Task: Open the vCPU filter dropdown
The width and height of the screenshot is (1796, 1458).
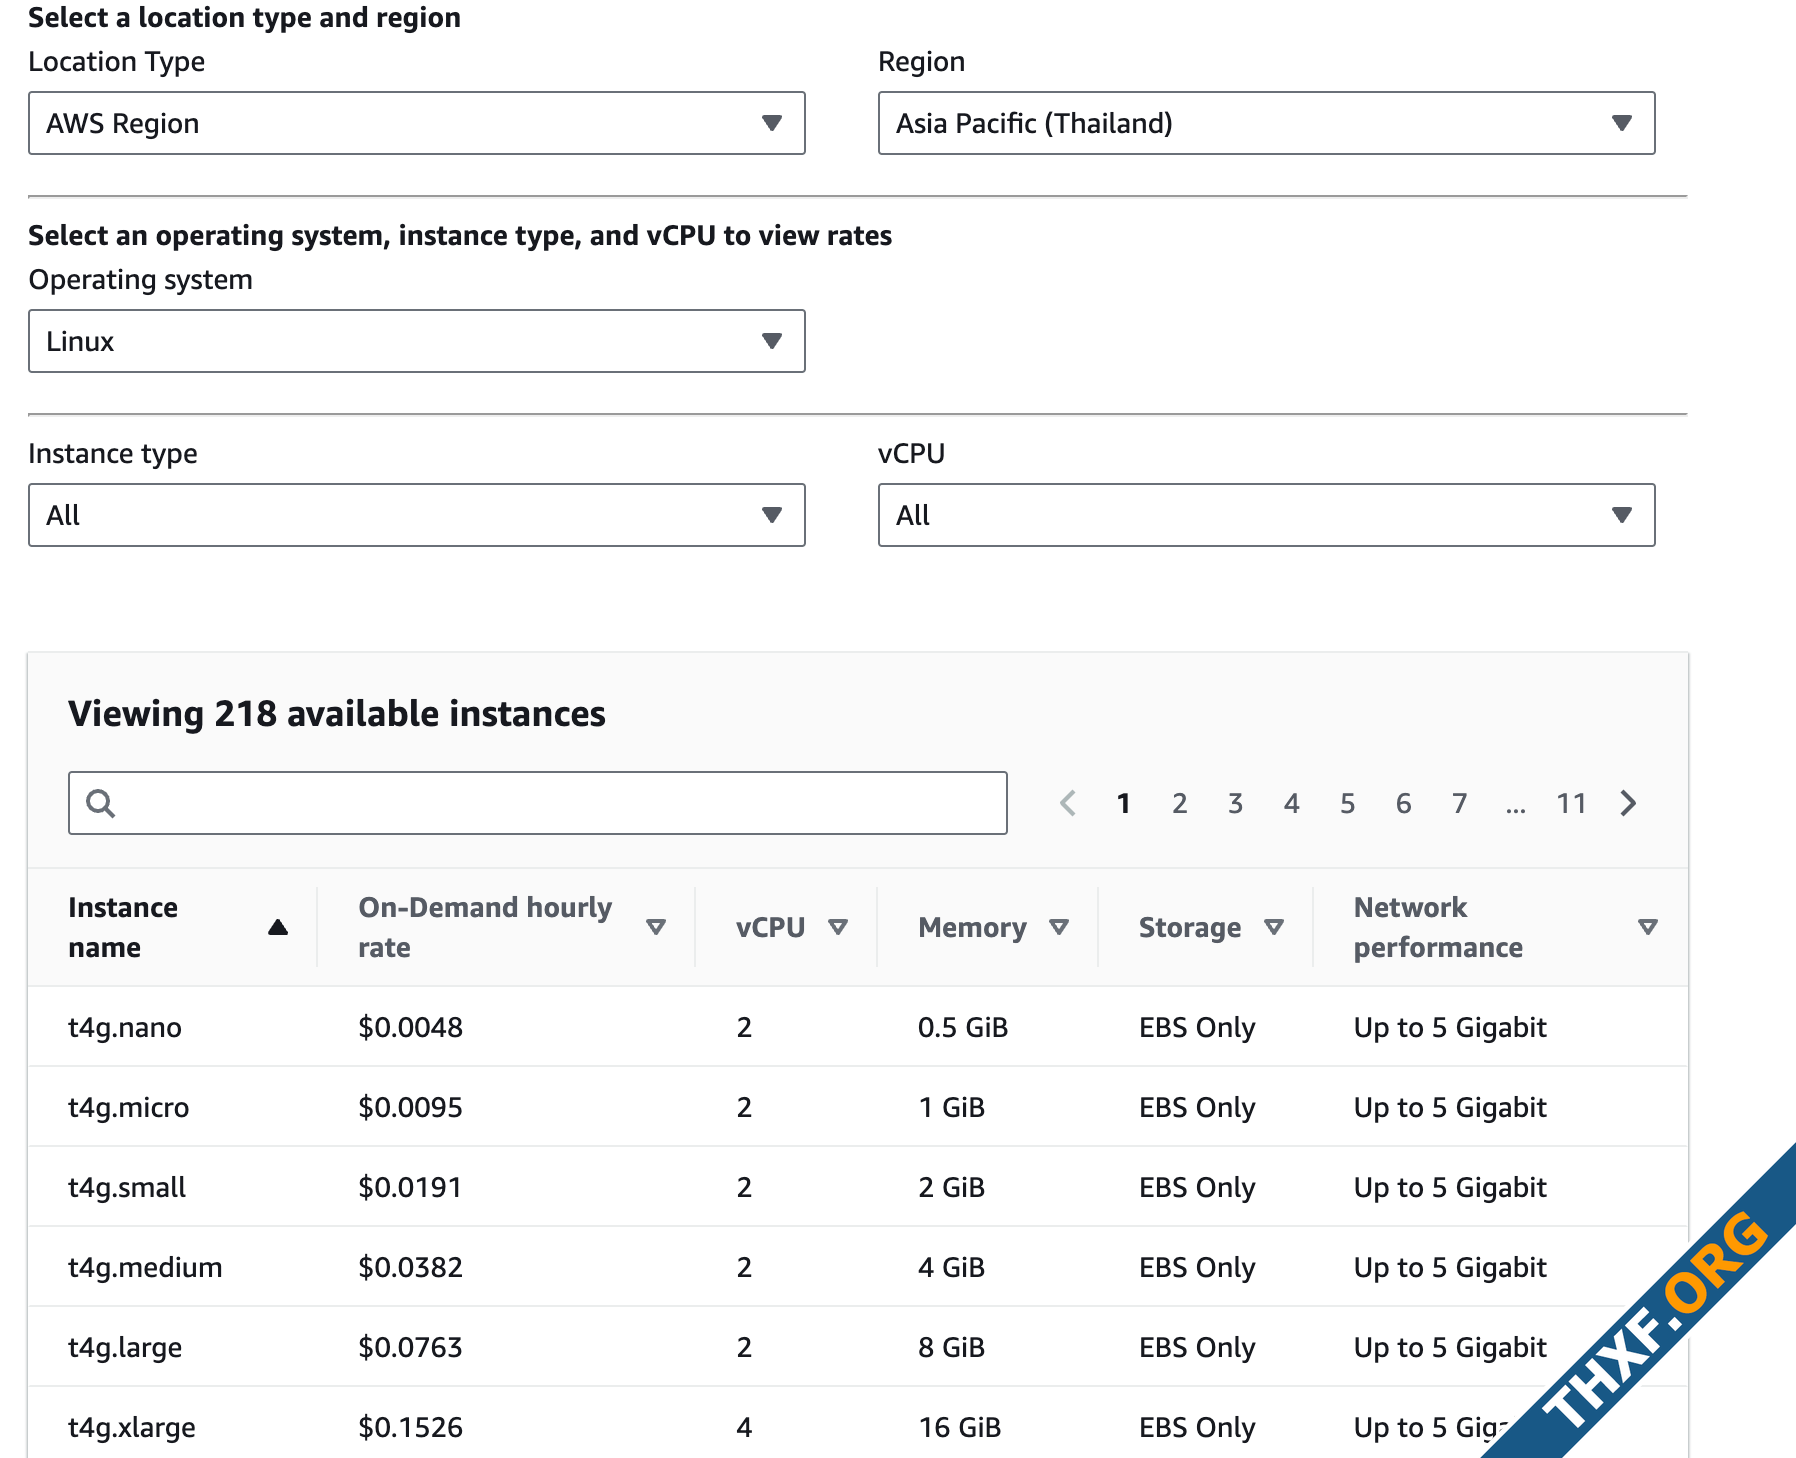Action: point(1266,515)
